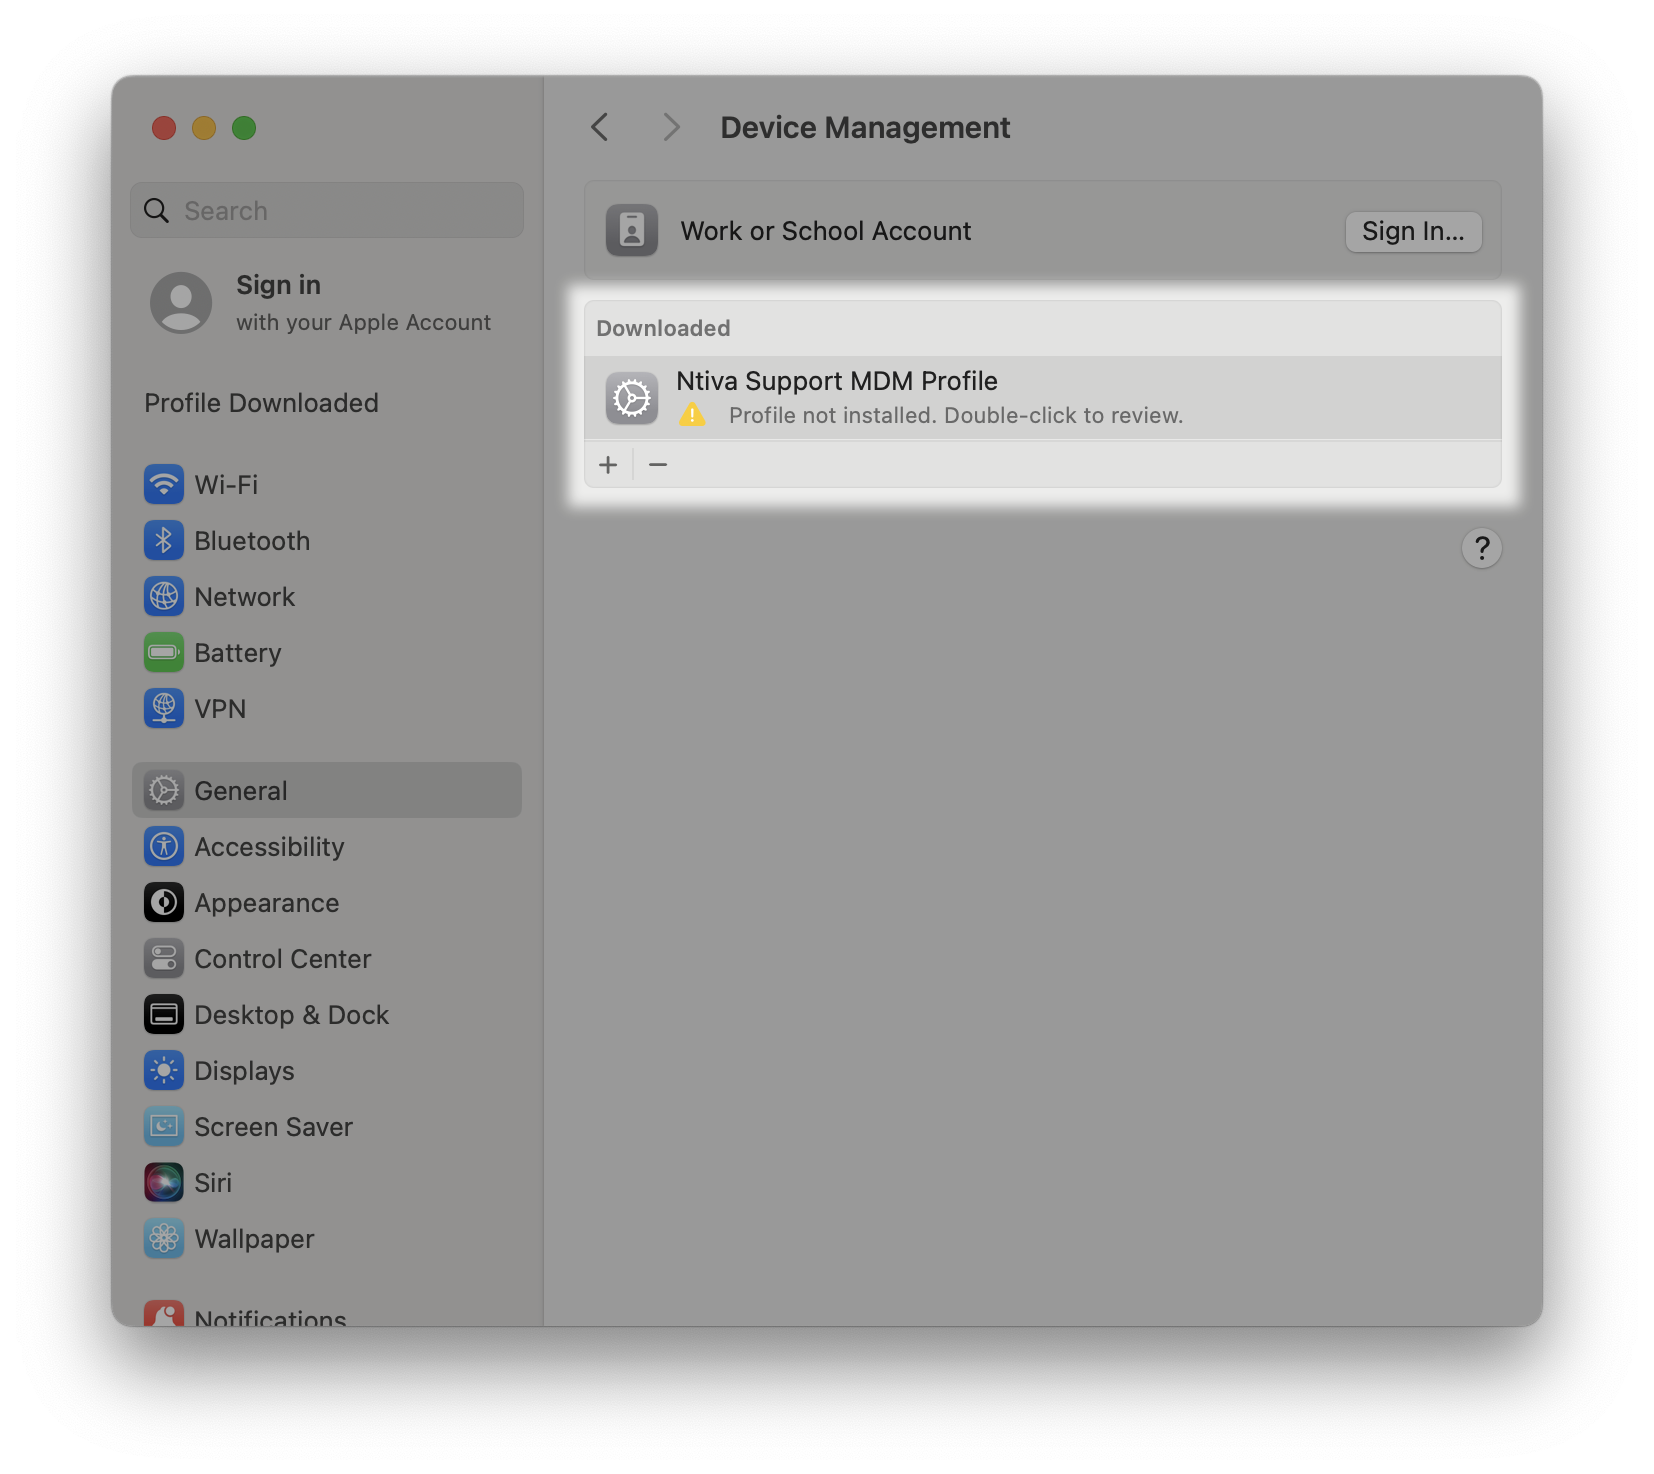Click the Work or School Account badge icon

click(632, 231)
